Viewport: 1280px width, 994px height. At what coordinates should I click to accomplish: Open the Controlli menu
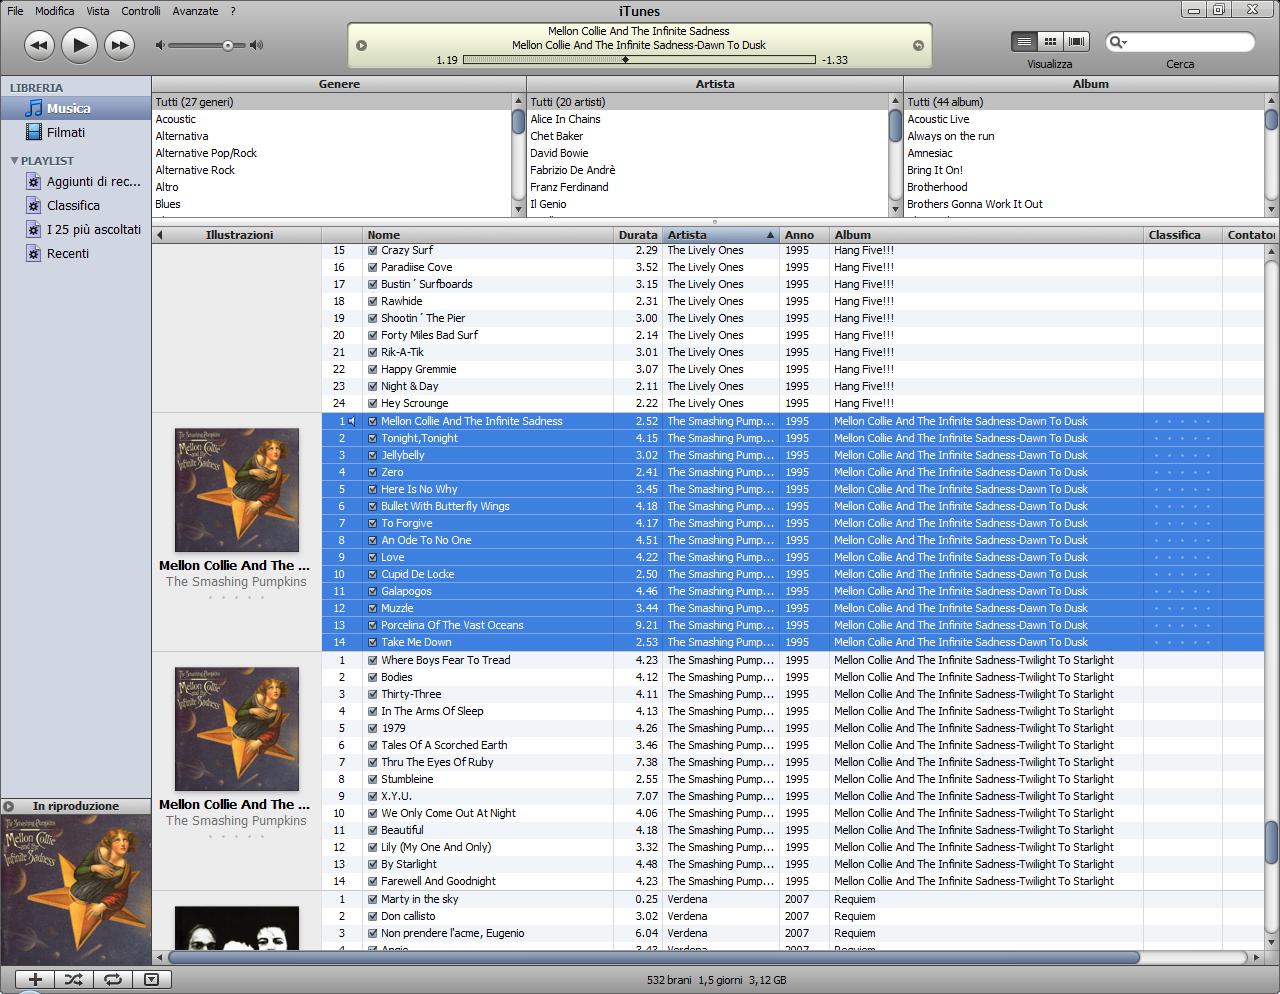140,11
